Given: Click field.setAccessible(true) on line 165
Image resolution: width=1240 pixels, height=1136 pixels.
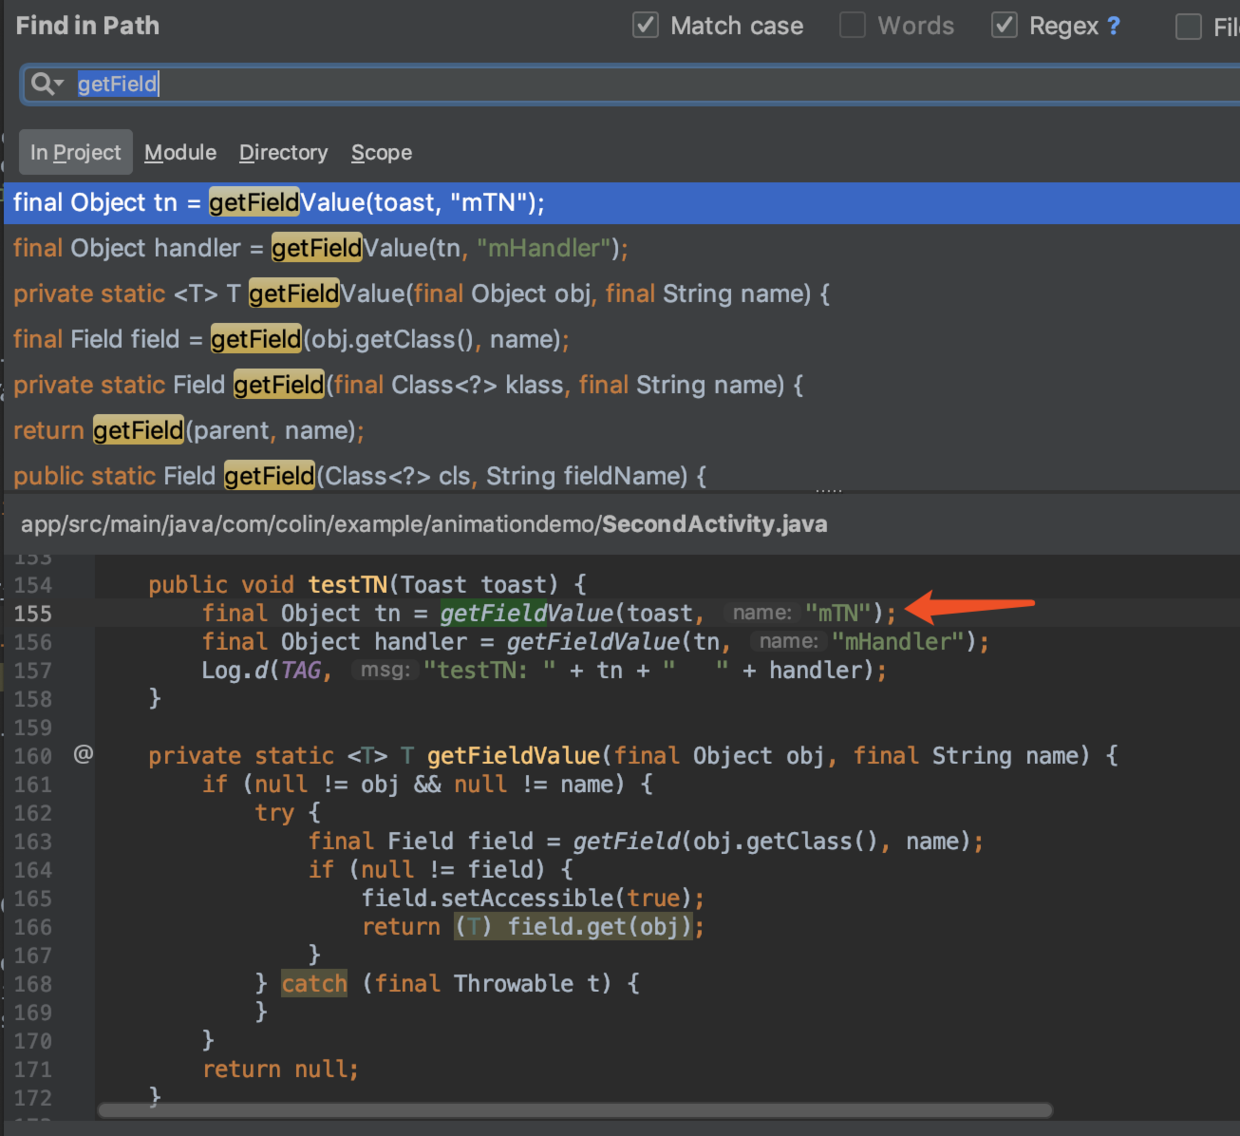Looking at the screenshot, I should pyautogui.click(x=527, y=898).
